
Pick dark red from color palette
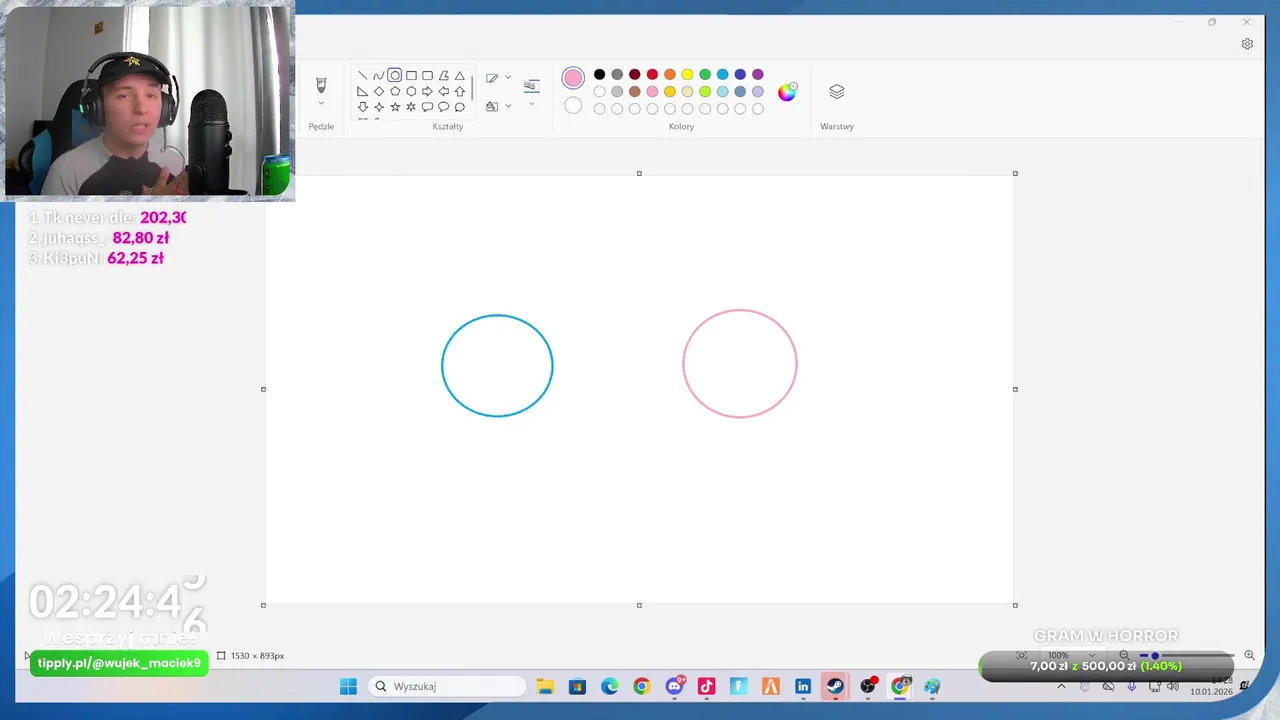click(x=634, y=74)
